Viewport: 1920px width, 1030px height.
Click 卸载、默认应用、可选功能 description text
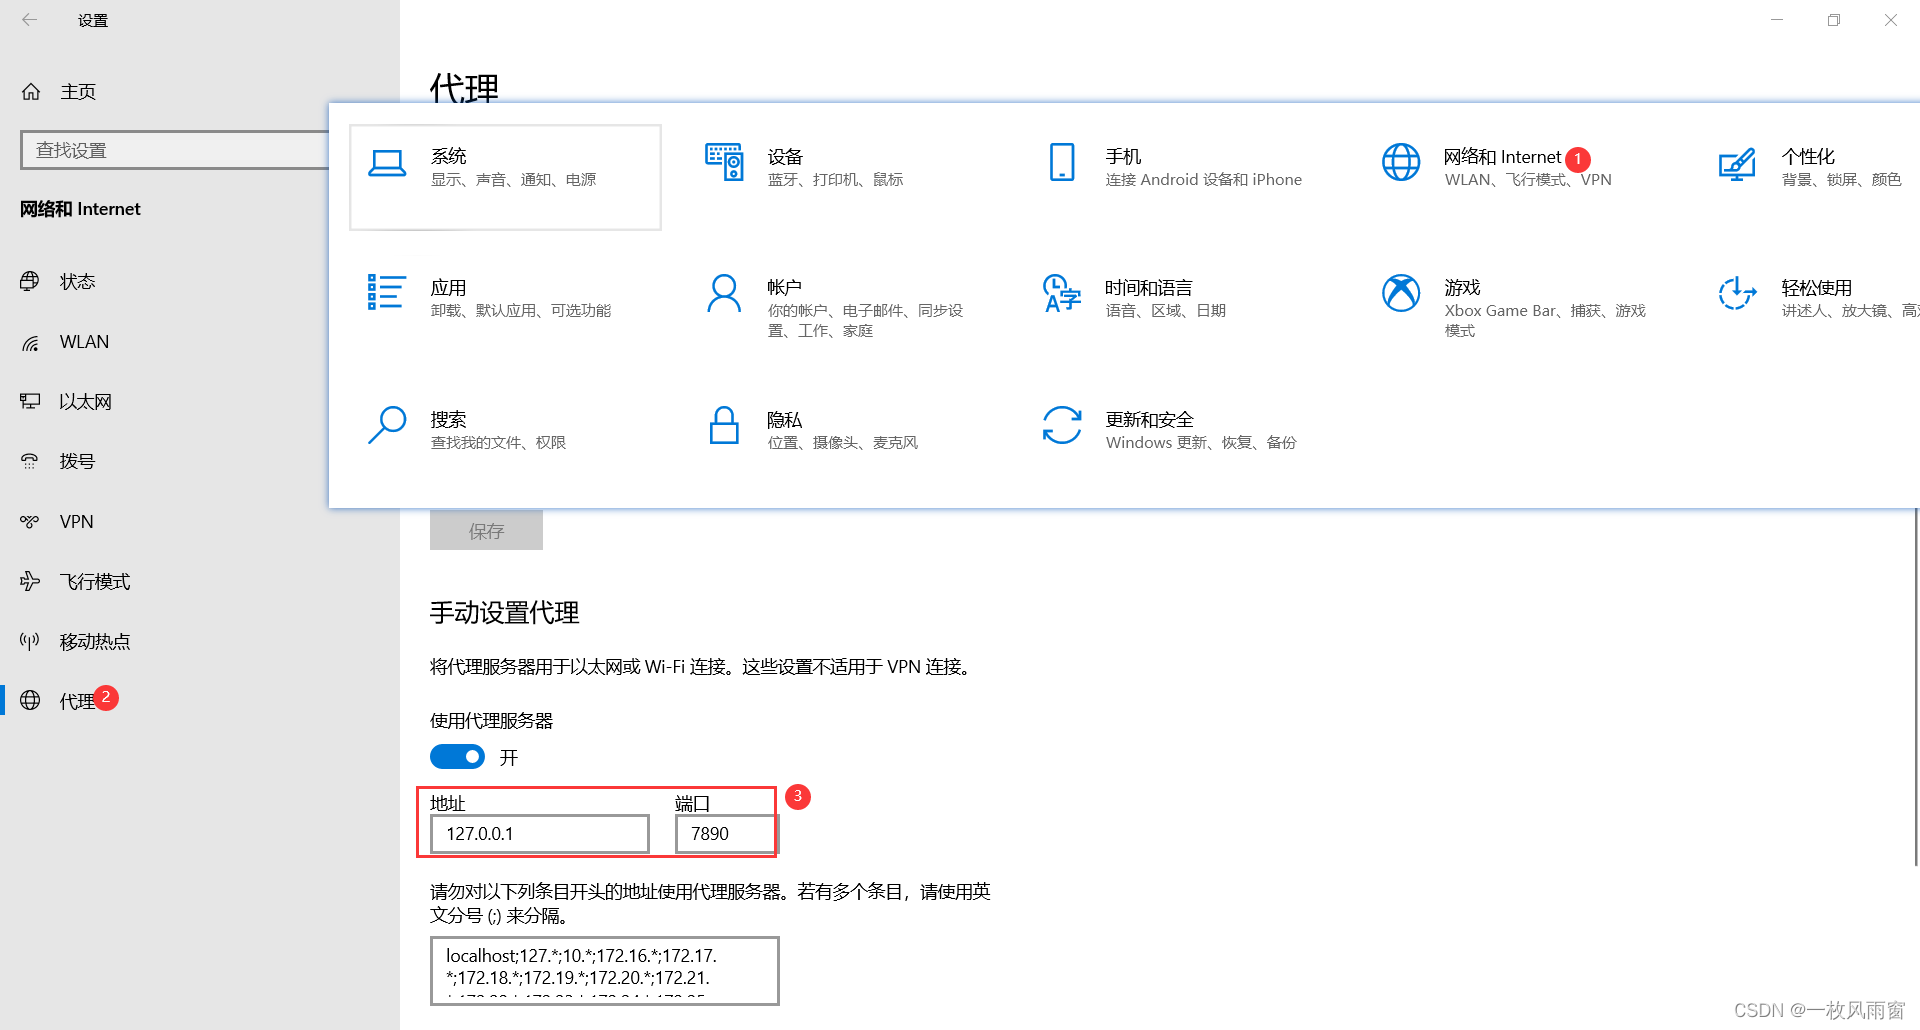tap(521, 311)
